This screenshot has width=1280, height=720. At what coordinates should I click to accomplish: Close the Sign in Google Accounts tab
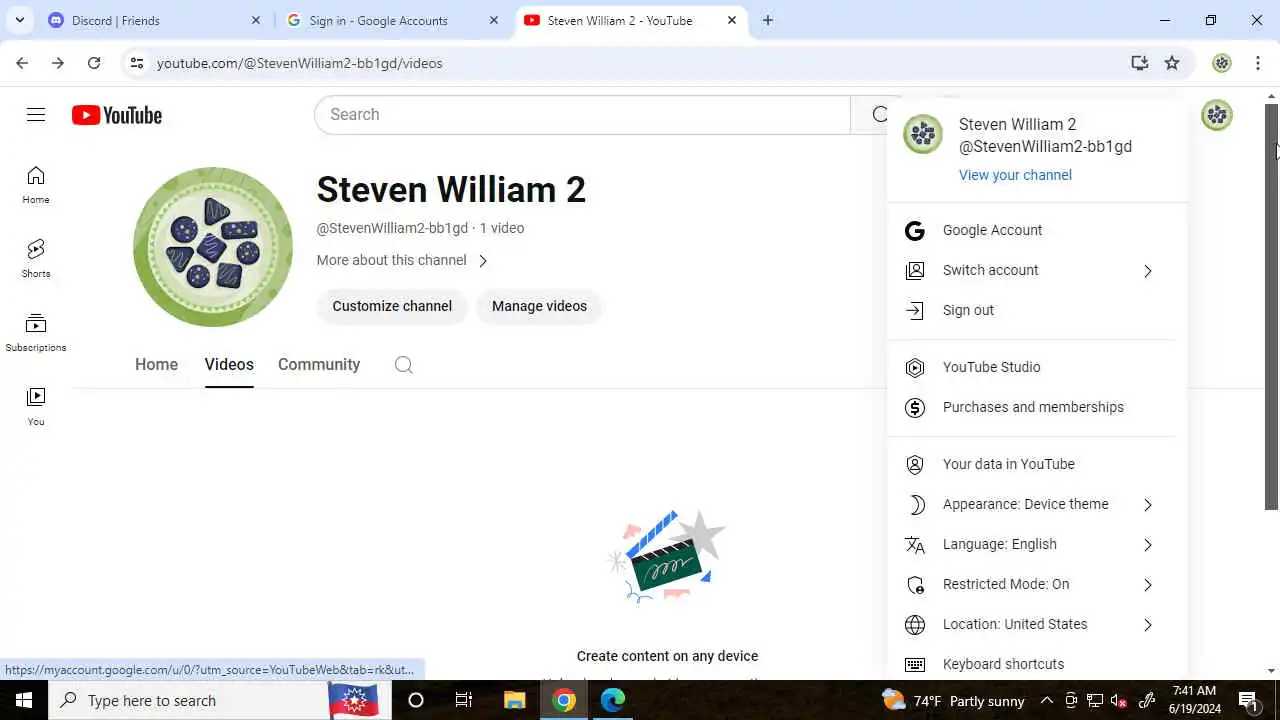click(493, 20)
